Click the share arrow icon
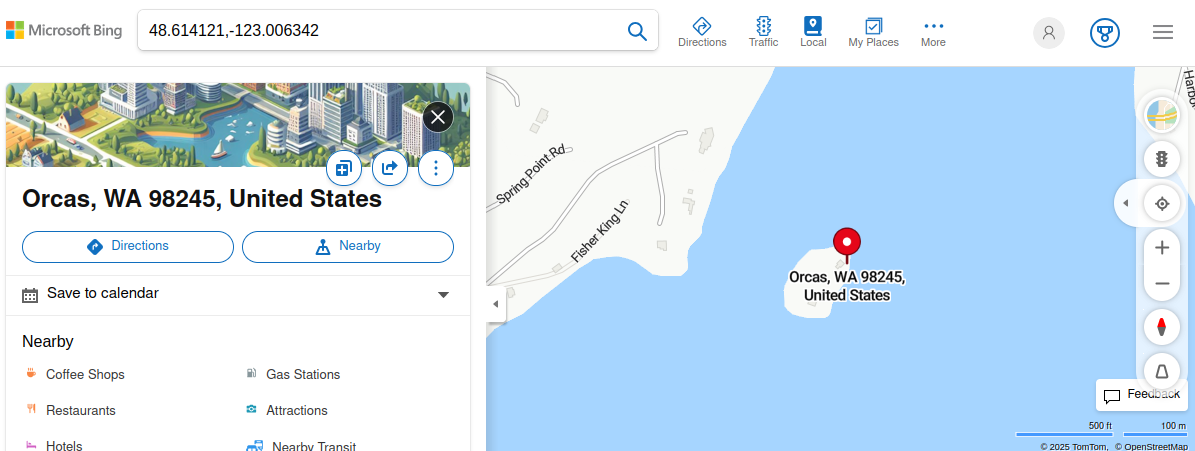 (x=389, y=168)
